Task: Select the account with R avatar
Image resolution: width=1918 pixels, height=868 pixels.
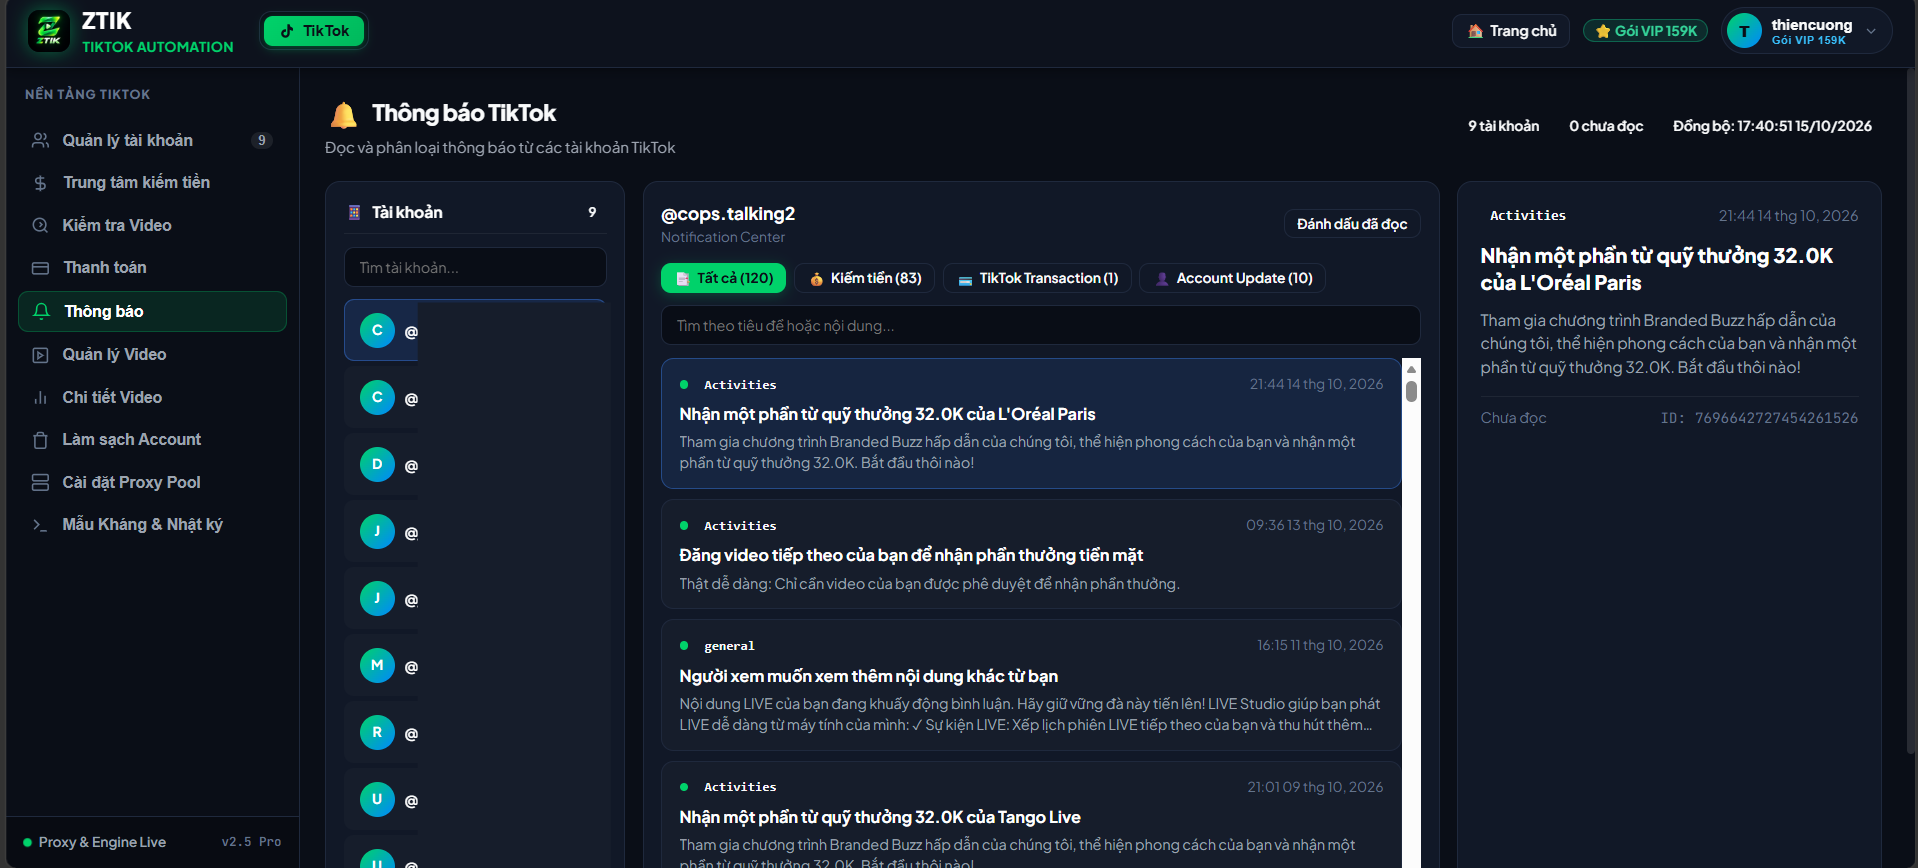Action: [475, 732]
